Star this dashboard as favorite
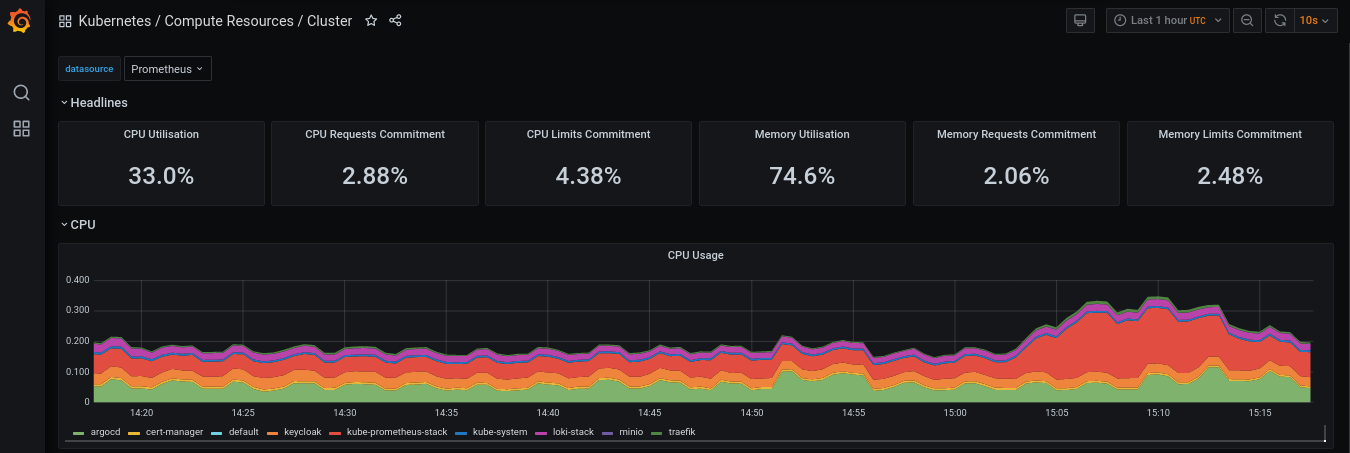 tap(371, 21)
